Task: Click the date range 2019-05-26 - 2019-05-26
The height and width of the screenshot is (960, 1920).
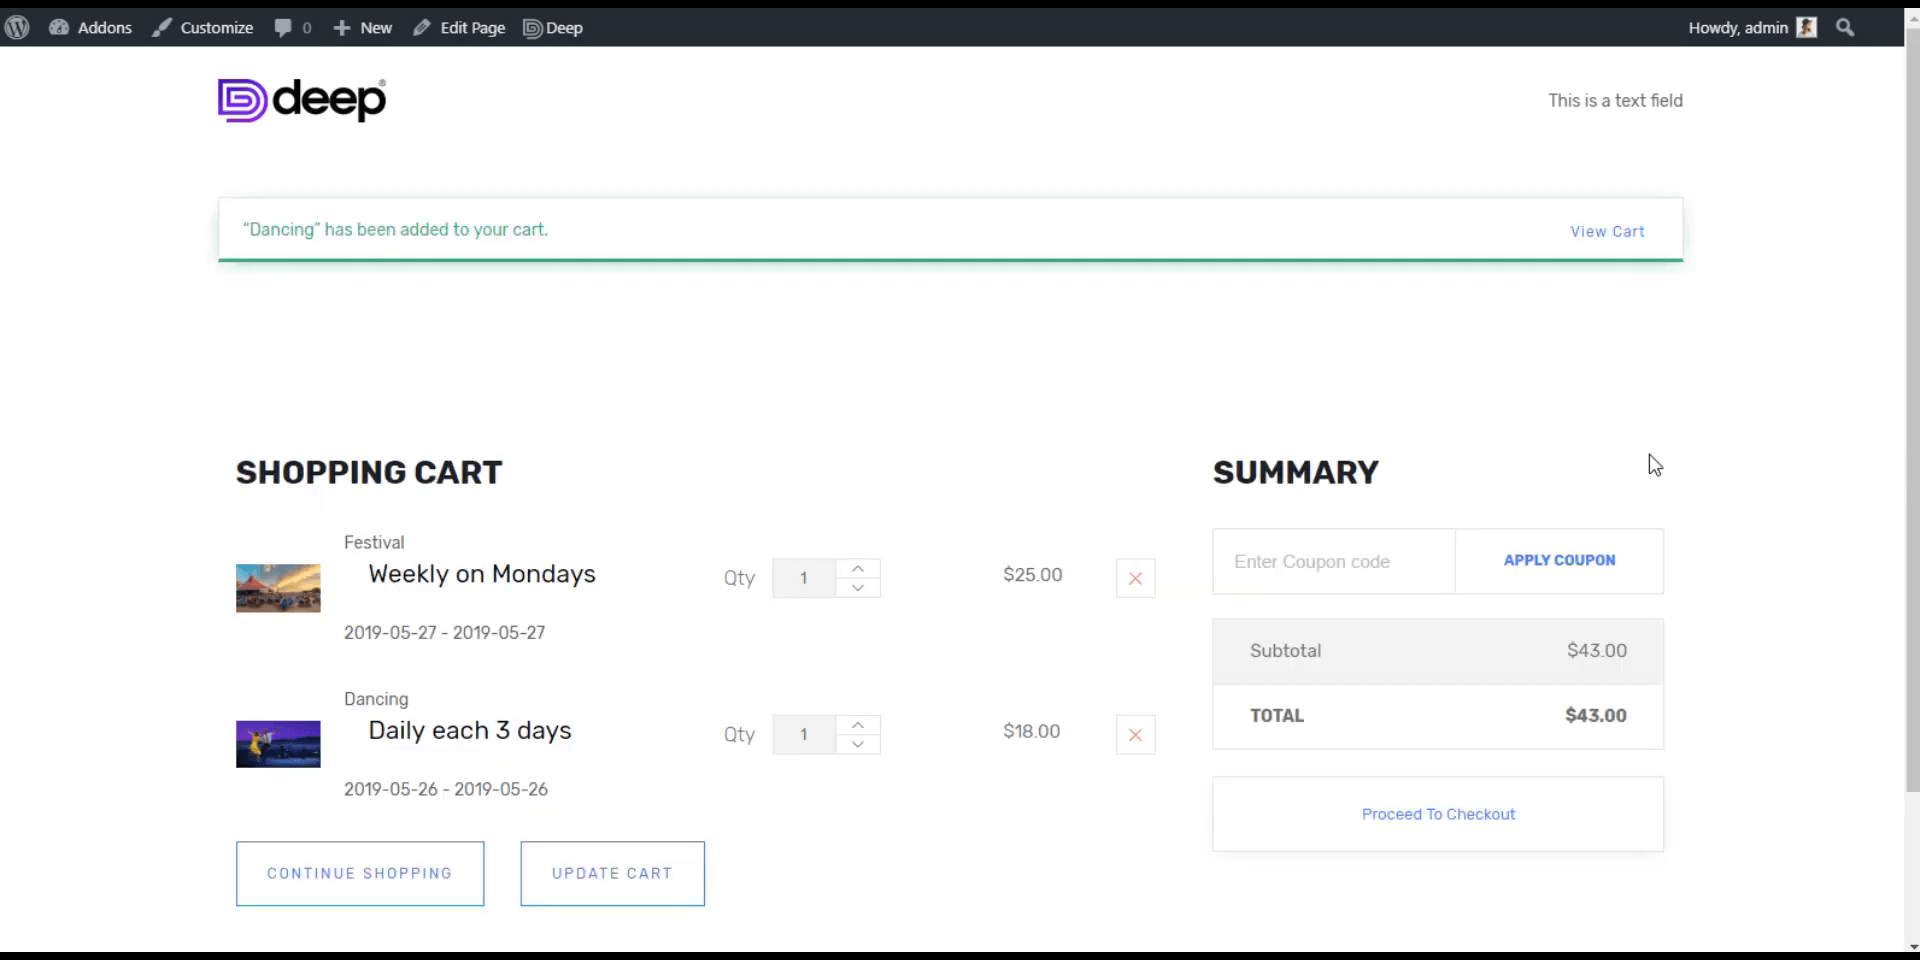Action: pyautogui.click(x=446, y=789)
